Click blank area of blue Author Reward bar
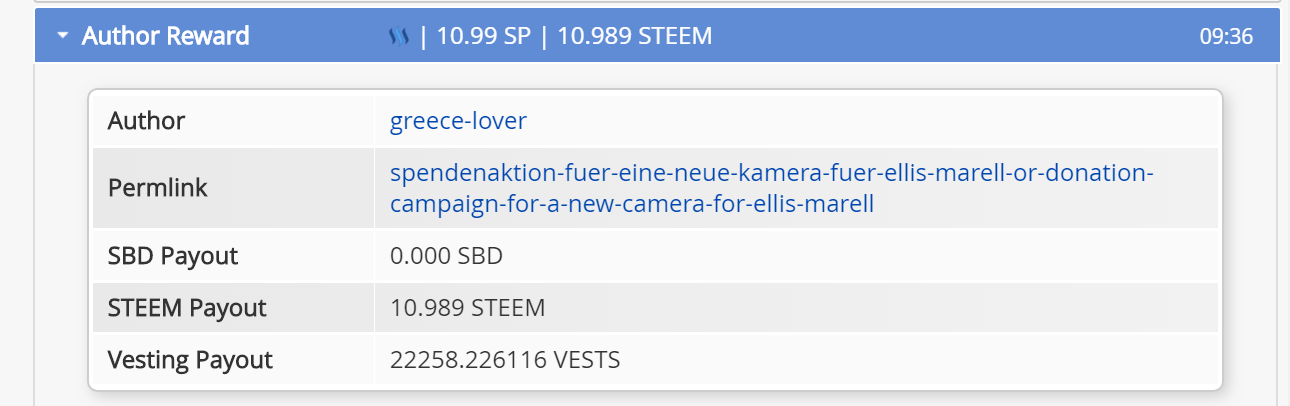1290x406 pixels. tap(950, 37)
